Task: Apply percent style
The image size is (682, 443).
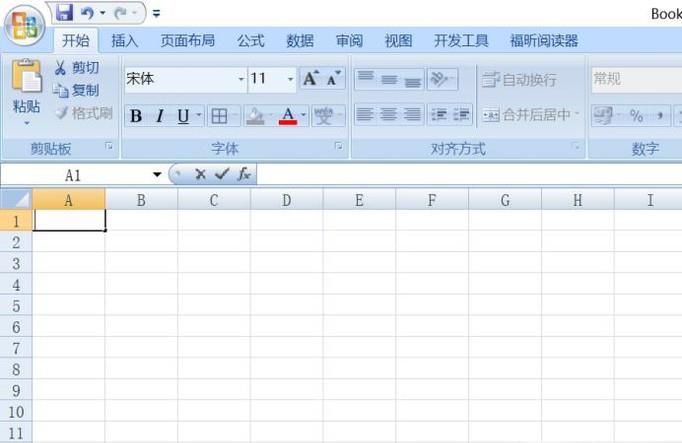Action: (x=637, y=116)
